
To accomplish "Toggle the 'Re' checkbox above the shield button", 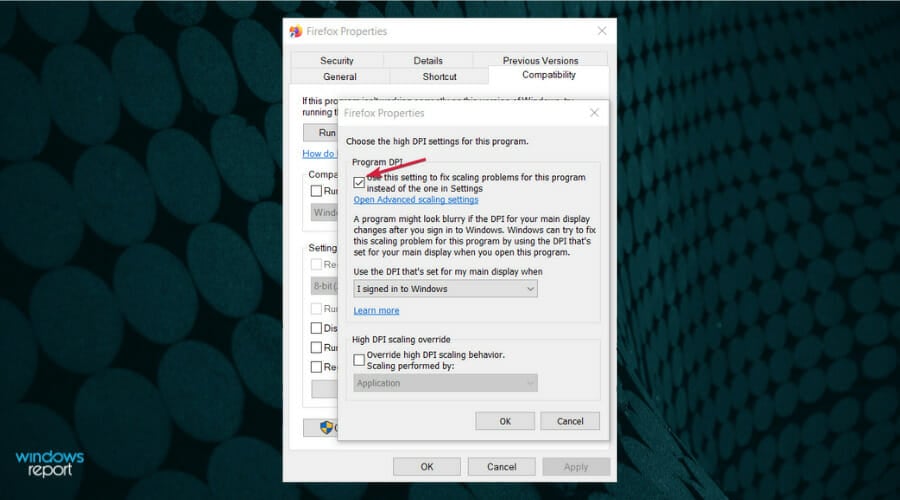I will 316,366.
